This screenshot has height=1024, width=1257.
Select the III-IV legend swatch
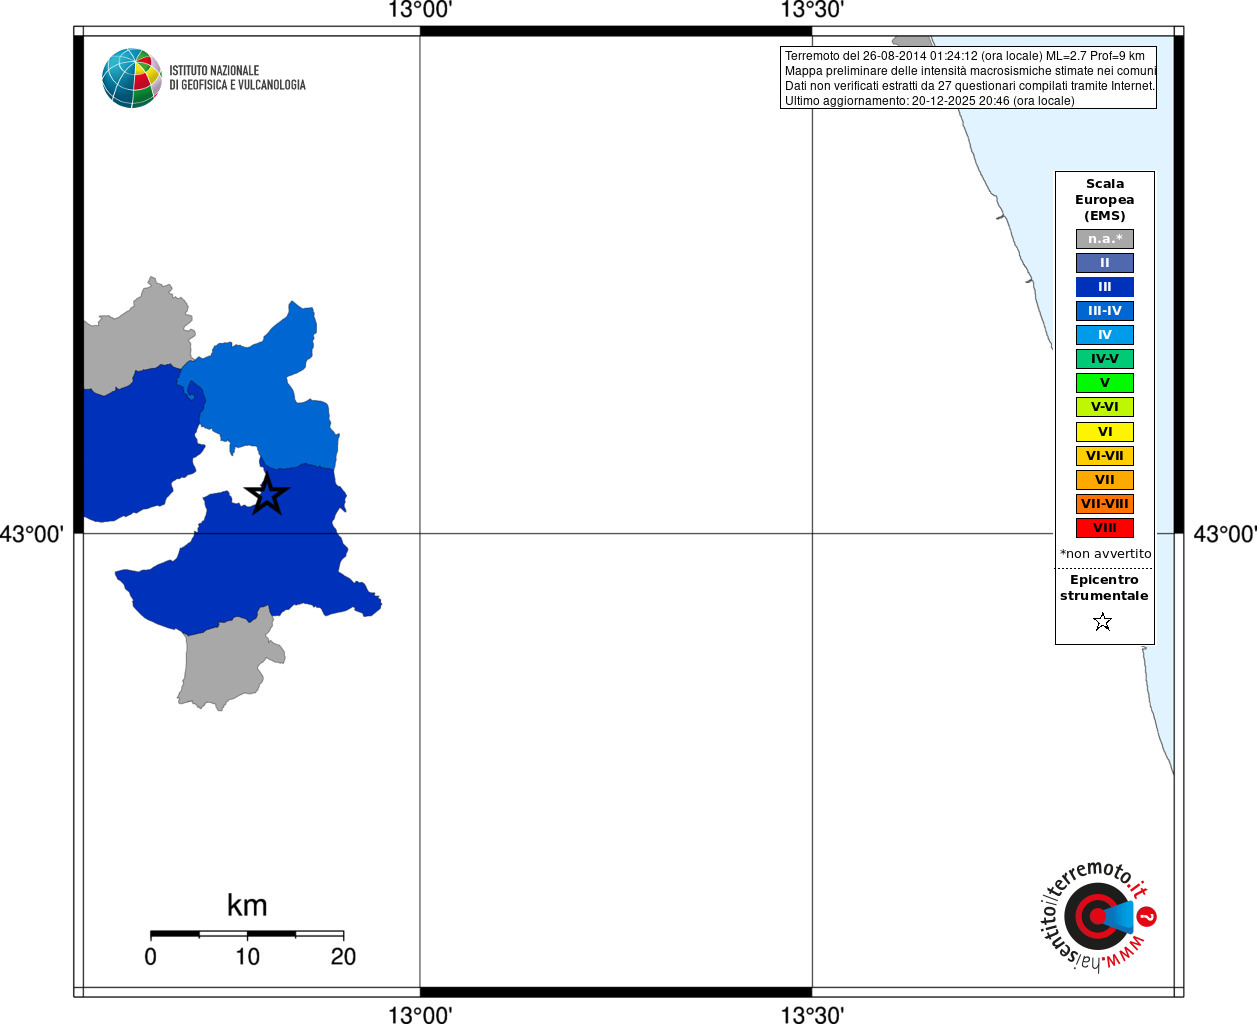point(1105,311)
